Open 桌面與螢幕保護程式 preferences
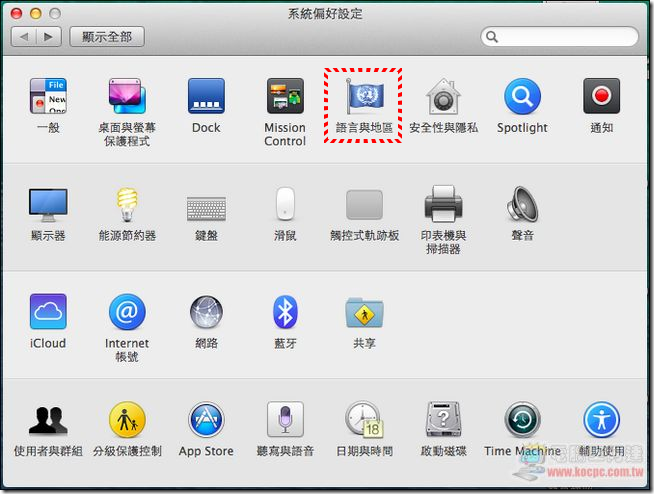 pos(127,96)
